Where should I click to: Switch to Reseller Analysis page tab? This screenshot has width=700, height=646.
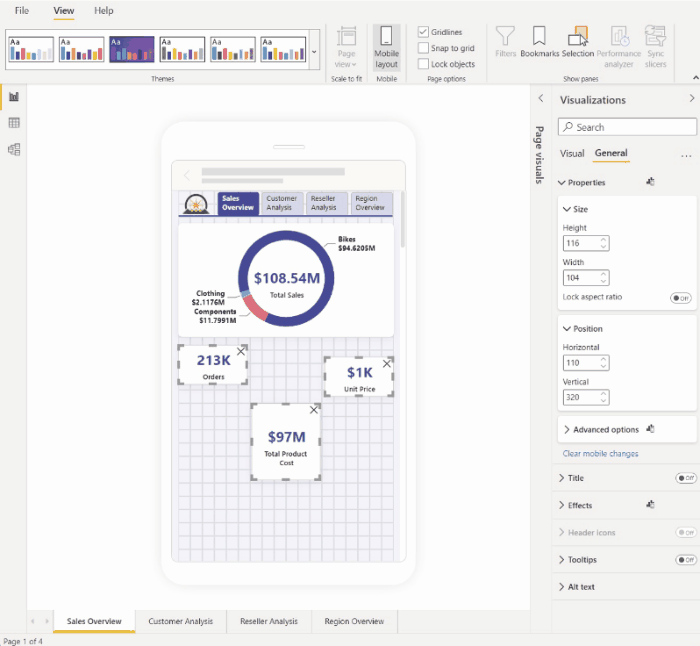click(x=269, y=621)
